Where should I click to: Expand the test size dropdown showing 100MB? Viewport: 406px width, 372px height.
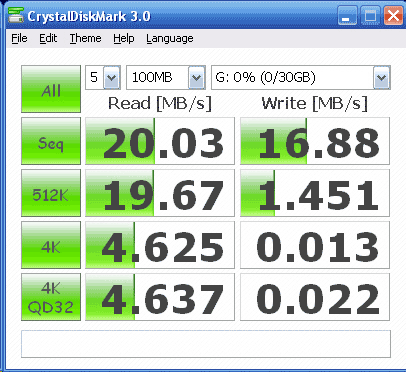[x=196, y=78]
